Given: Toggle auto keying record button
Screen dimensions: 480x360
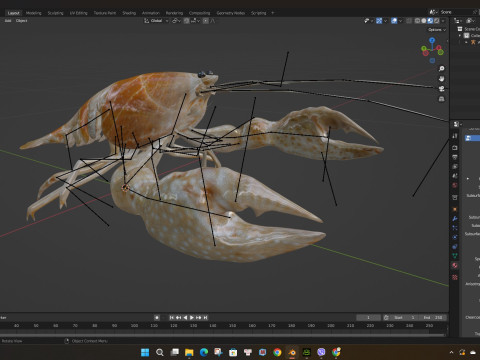Looking at the screenshot, I should [157, 317].
